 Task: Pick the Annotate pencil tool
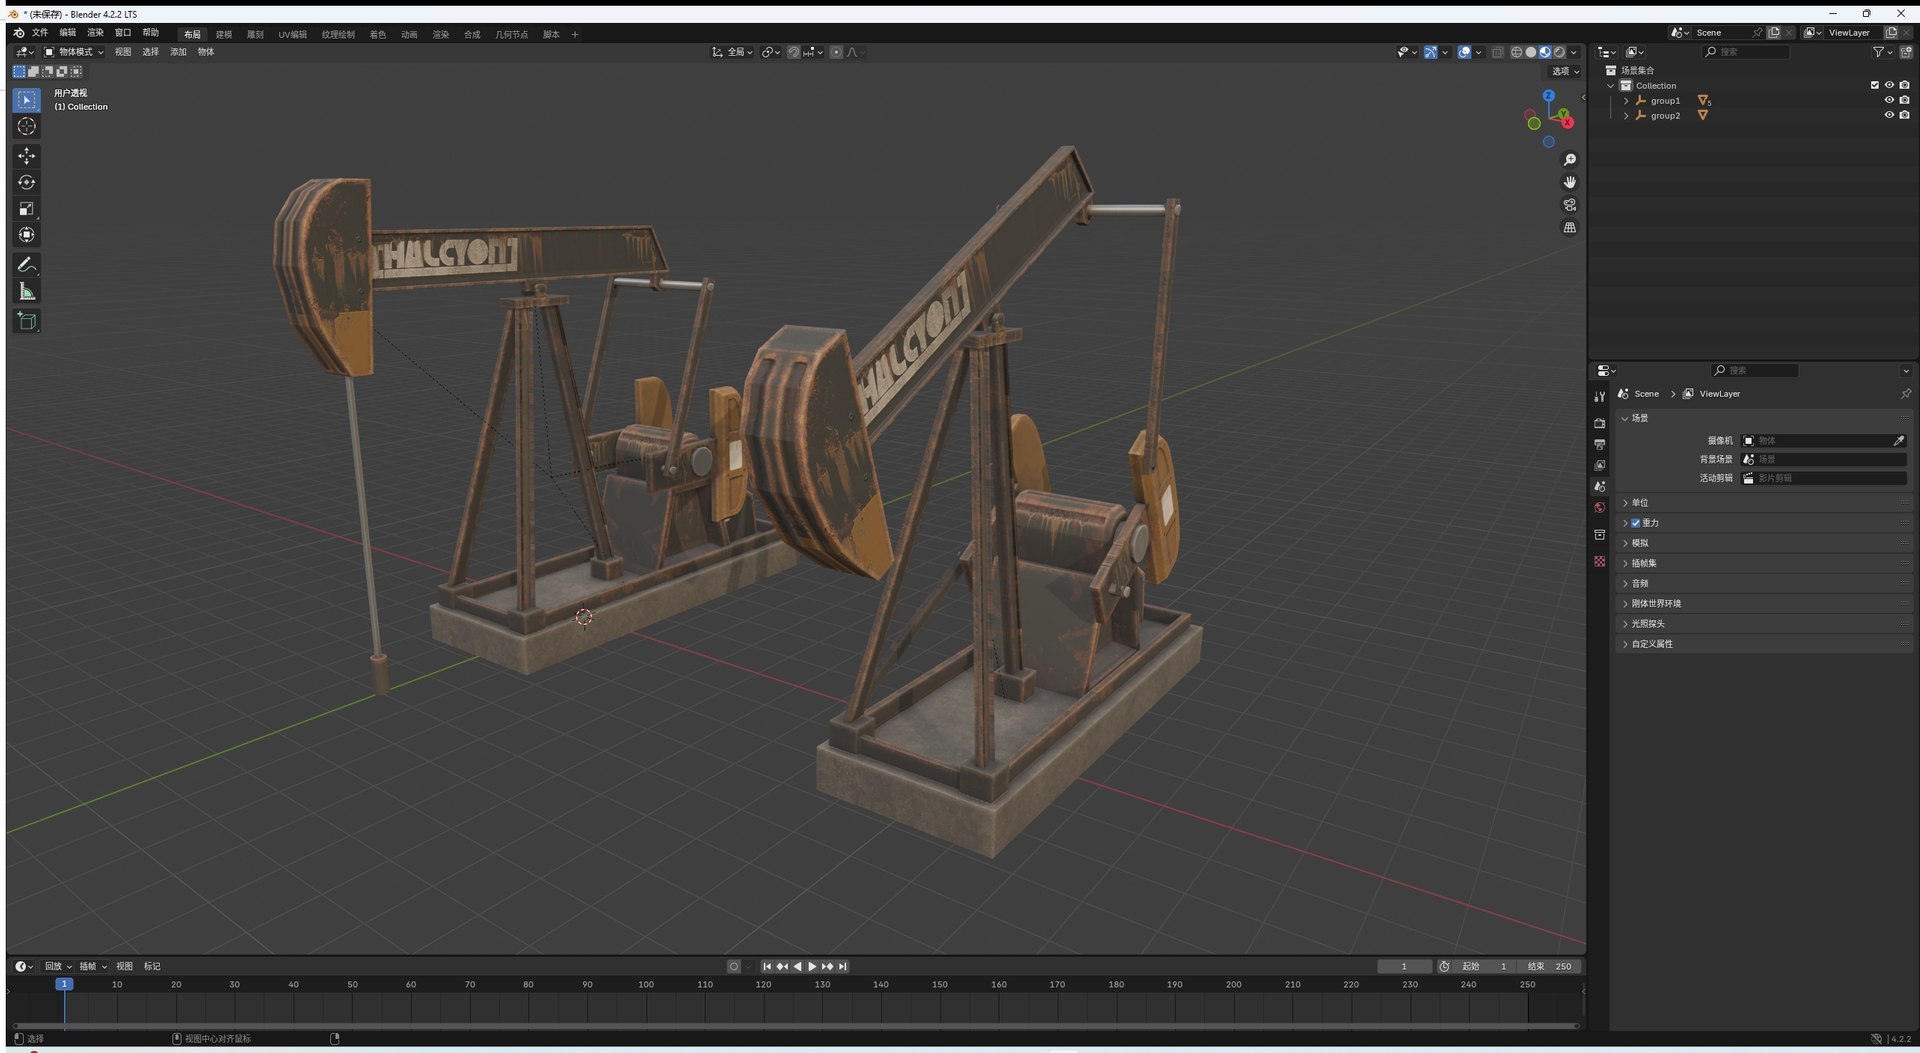27,265
